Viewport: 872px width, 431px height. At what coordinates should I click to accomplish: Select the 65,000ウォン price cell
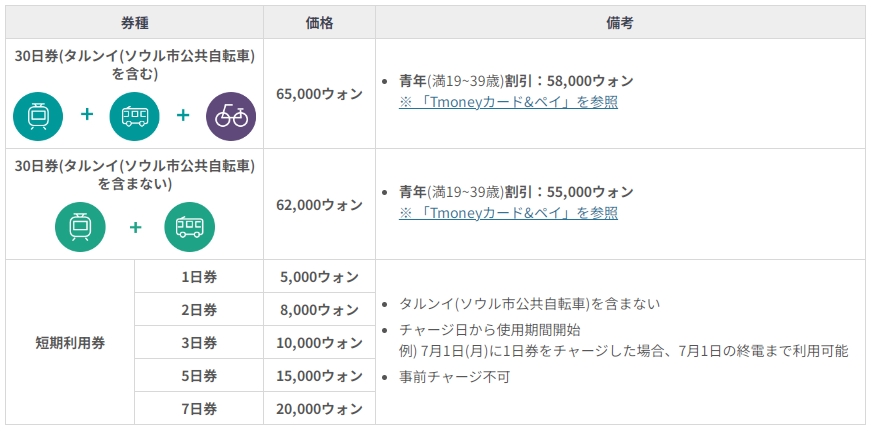(319, 93)
